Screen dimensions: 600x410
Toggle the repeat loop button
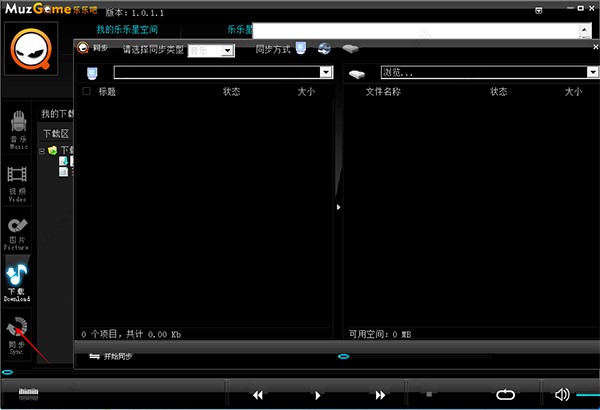click(x=505, y=395)
